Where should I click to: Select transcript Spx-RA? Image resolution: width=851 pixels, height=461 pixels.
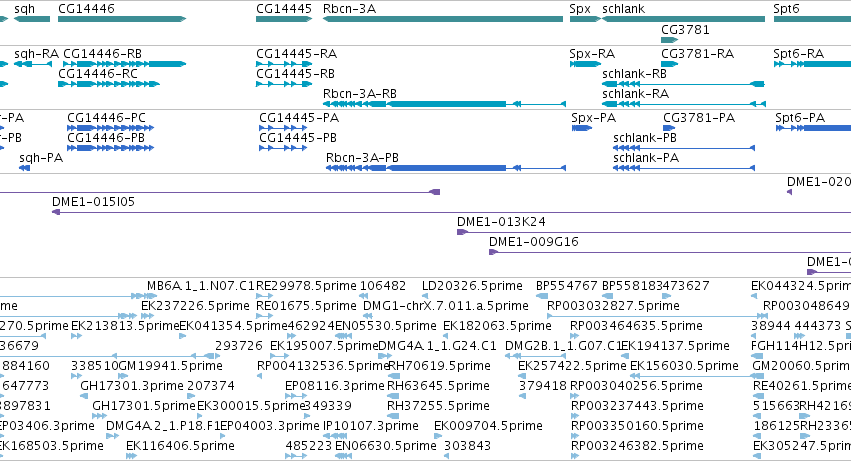point(592,54)
